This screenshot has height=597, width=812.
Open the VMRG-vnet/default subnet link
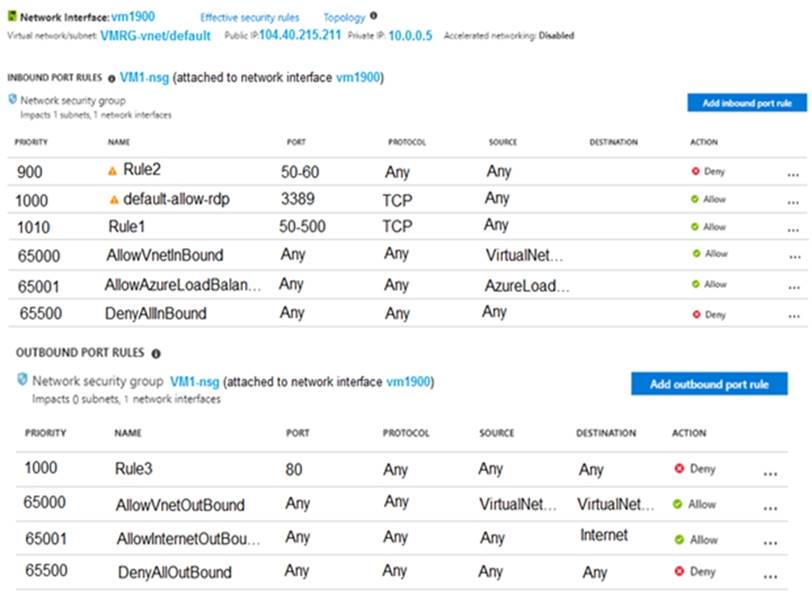click(155, 36)
